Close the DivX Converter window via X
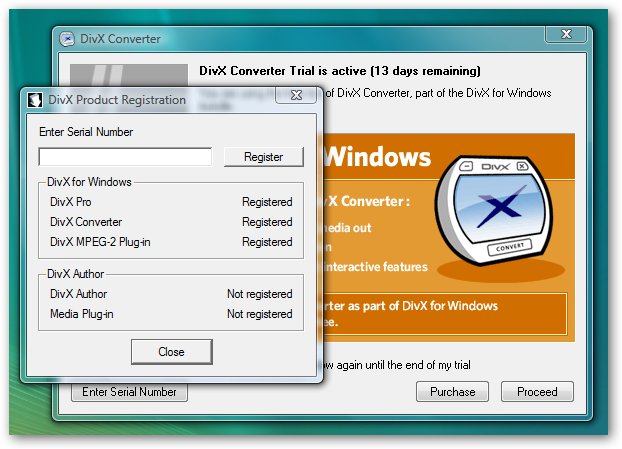The height and width of the screenshot is (449, 622). click(566, 34)
